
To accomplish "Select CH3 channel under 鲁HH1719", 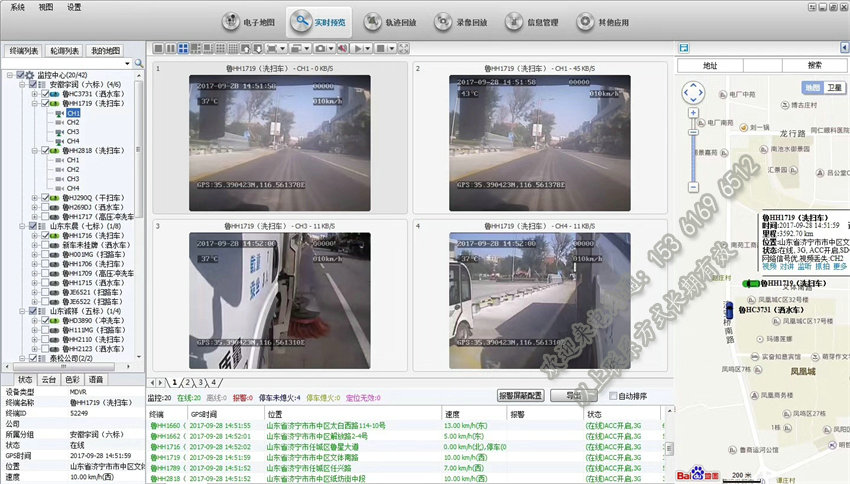I will (x=73, y=132).
